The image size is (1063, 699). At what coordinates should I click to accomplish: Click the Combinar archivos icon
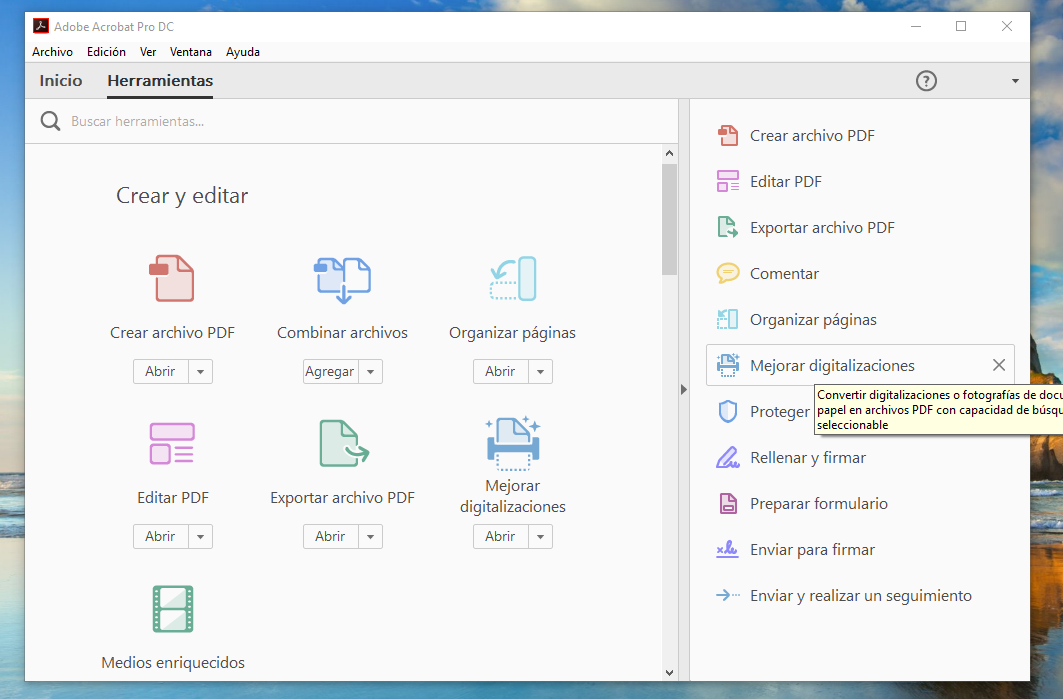(x=342, y=278)
